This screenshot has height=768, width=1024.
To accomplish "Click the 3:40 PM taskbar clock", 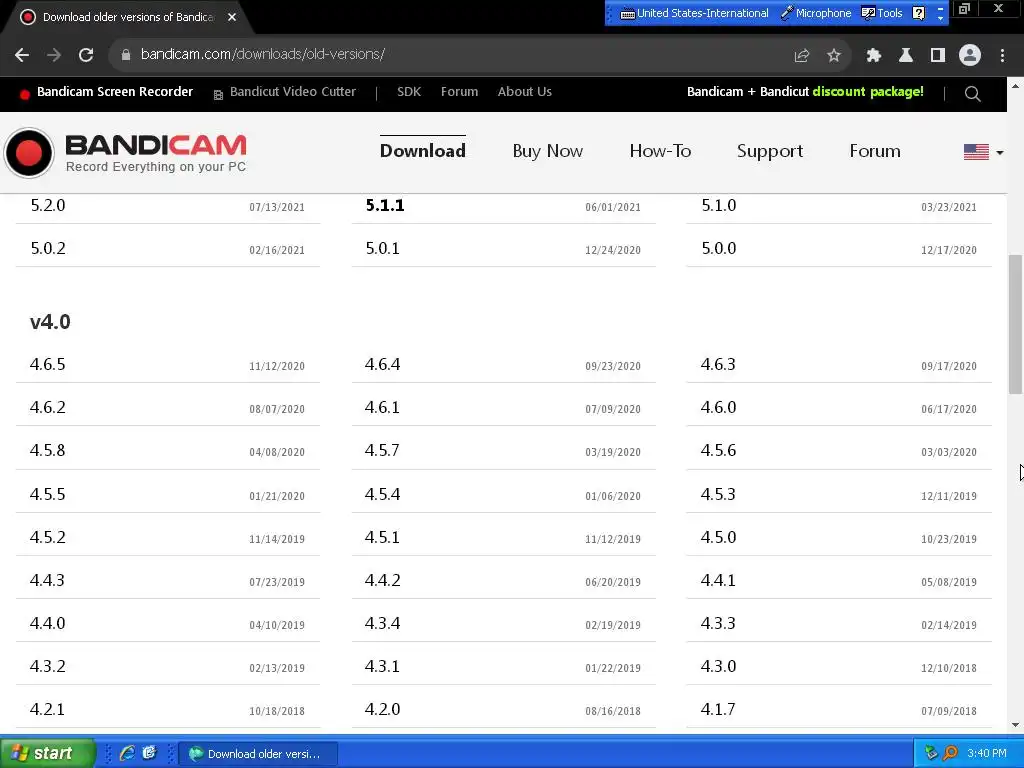I will pyautogui.click(x=987, y=754).
